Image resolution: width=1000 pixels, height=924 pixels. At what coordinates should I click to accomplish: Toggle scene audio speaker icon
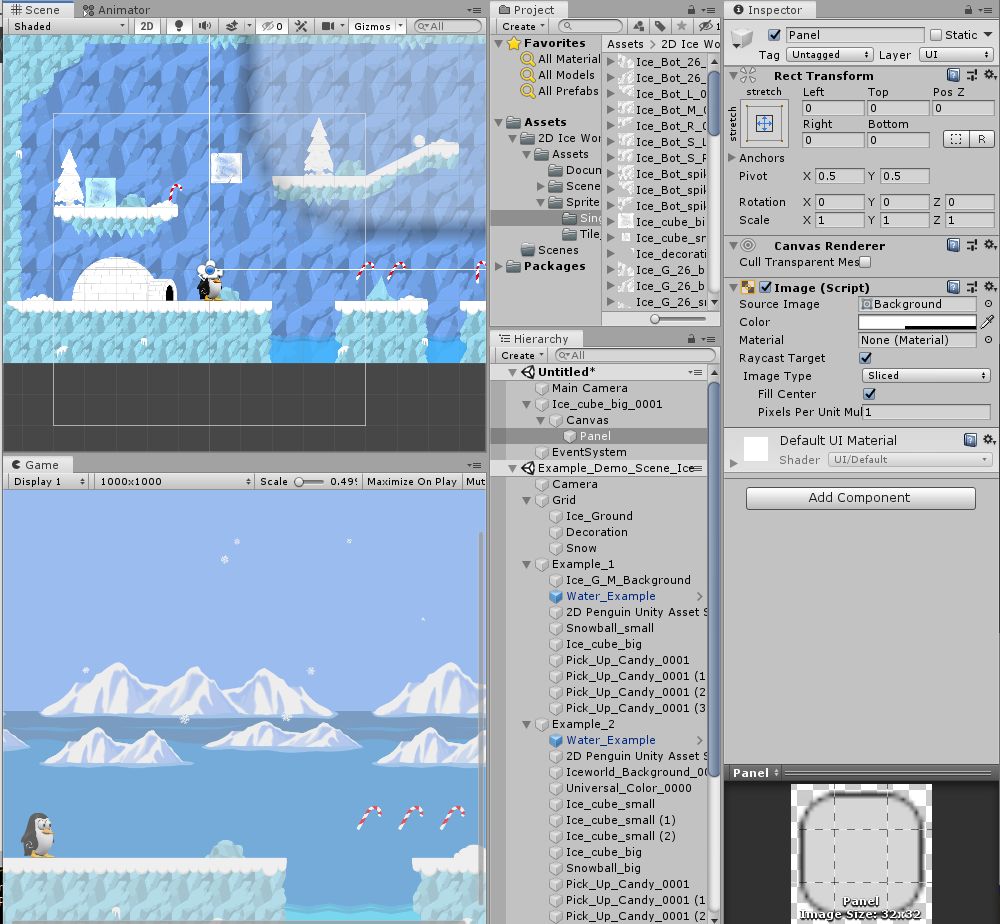(205, 27)
